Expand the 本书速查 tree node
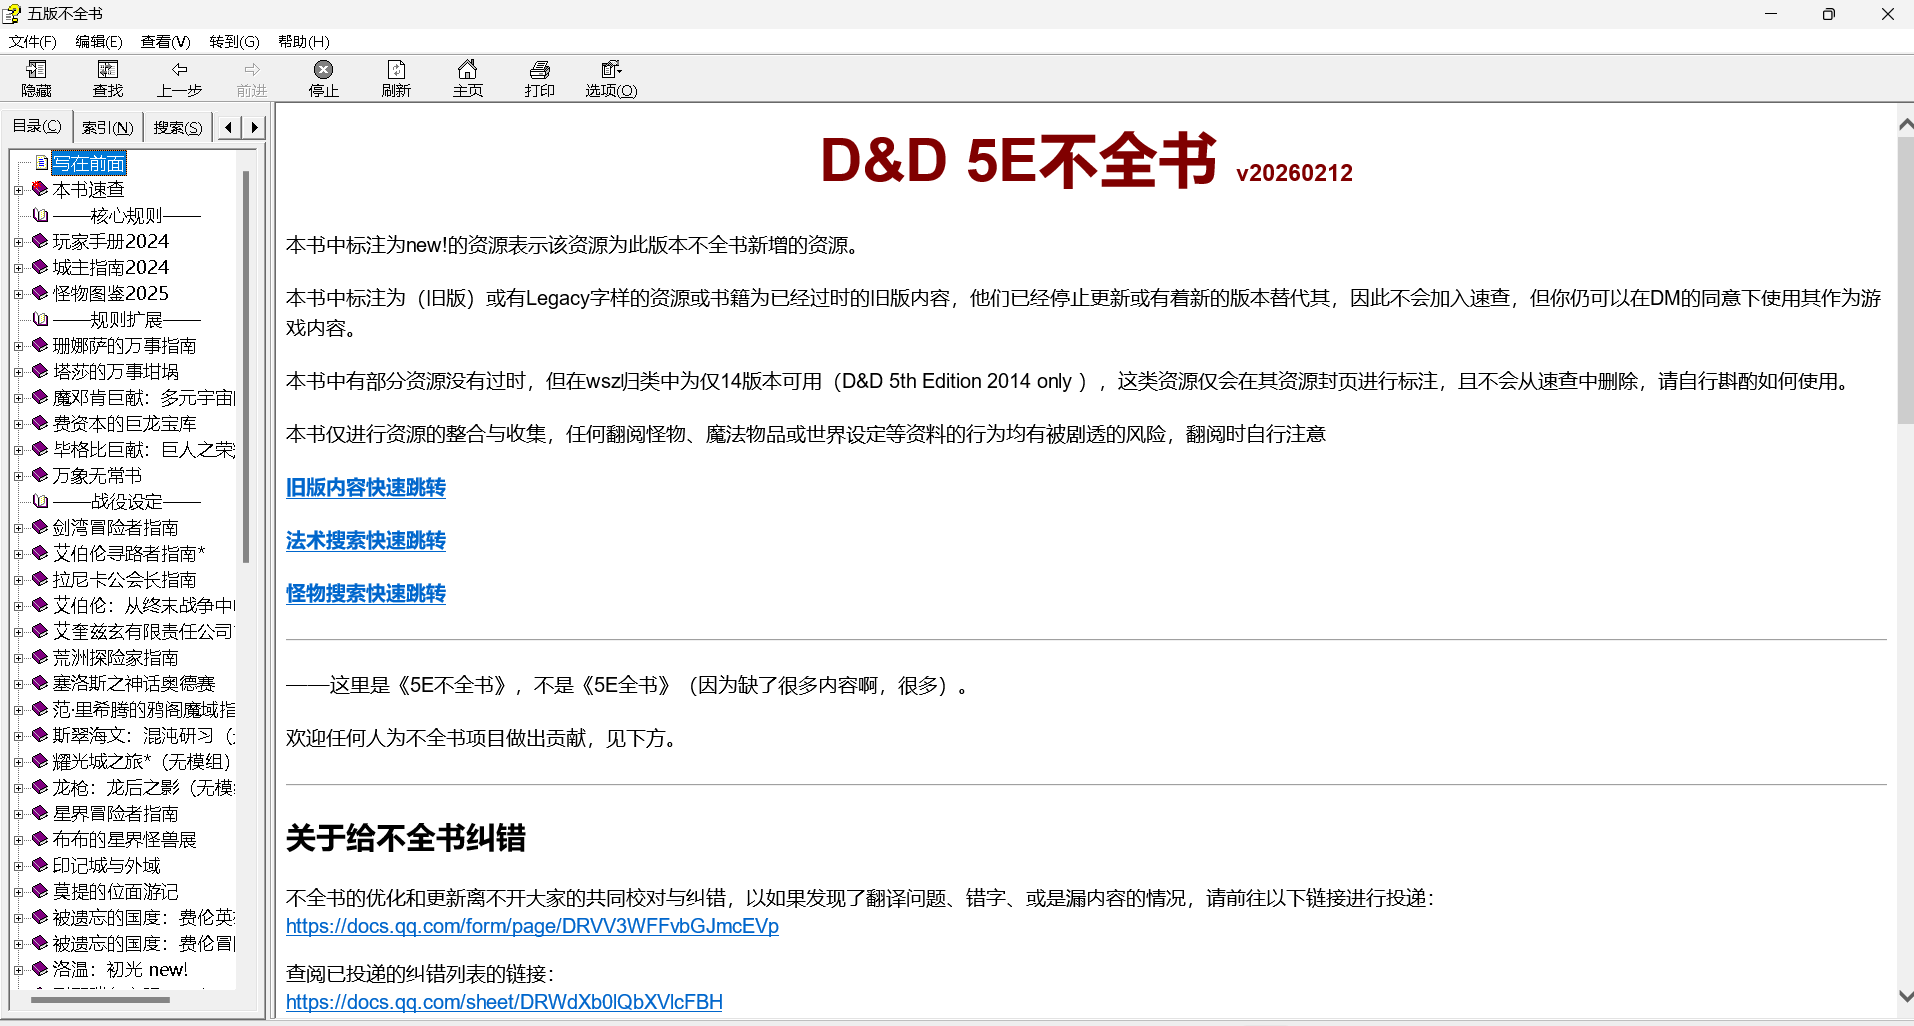Screen dimensions: 1914x1026 18,190
